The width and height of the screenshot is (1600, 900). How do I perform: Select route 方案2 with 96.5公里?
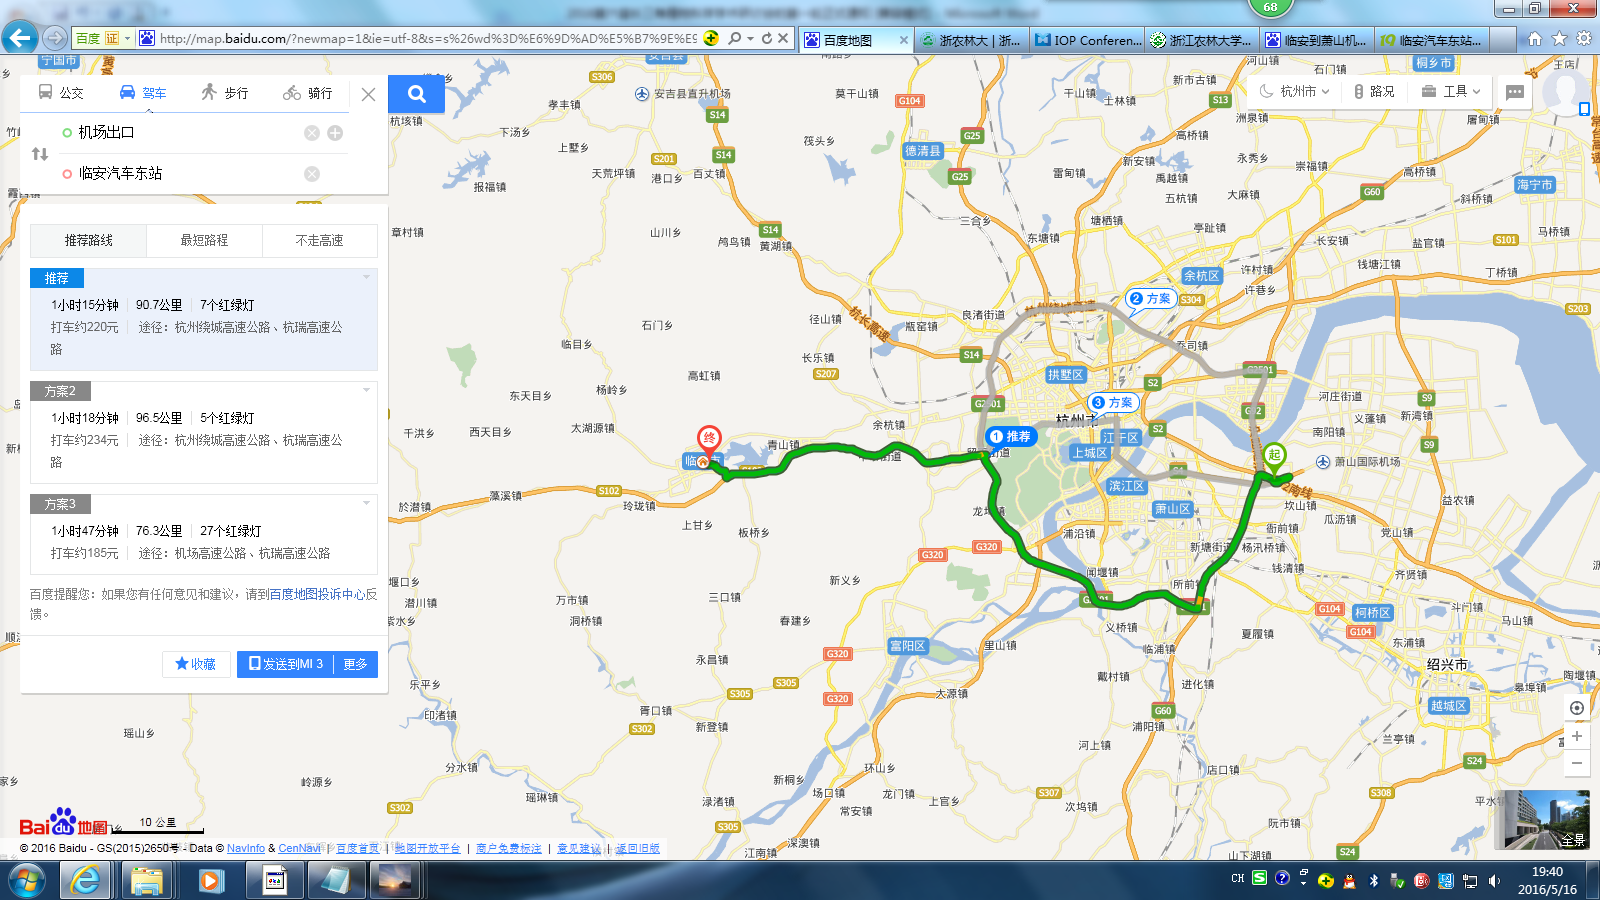click(204, 432)
